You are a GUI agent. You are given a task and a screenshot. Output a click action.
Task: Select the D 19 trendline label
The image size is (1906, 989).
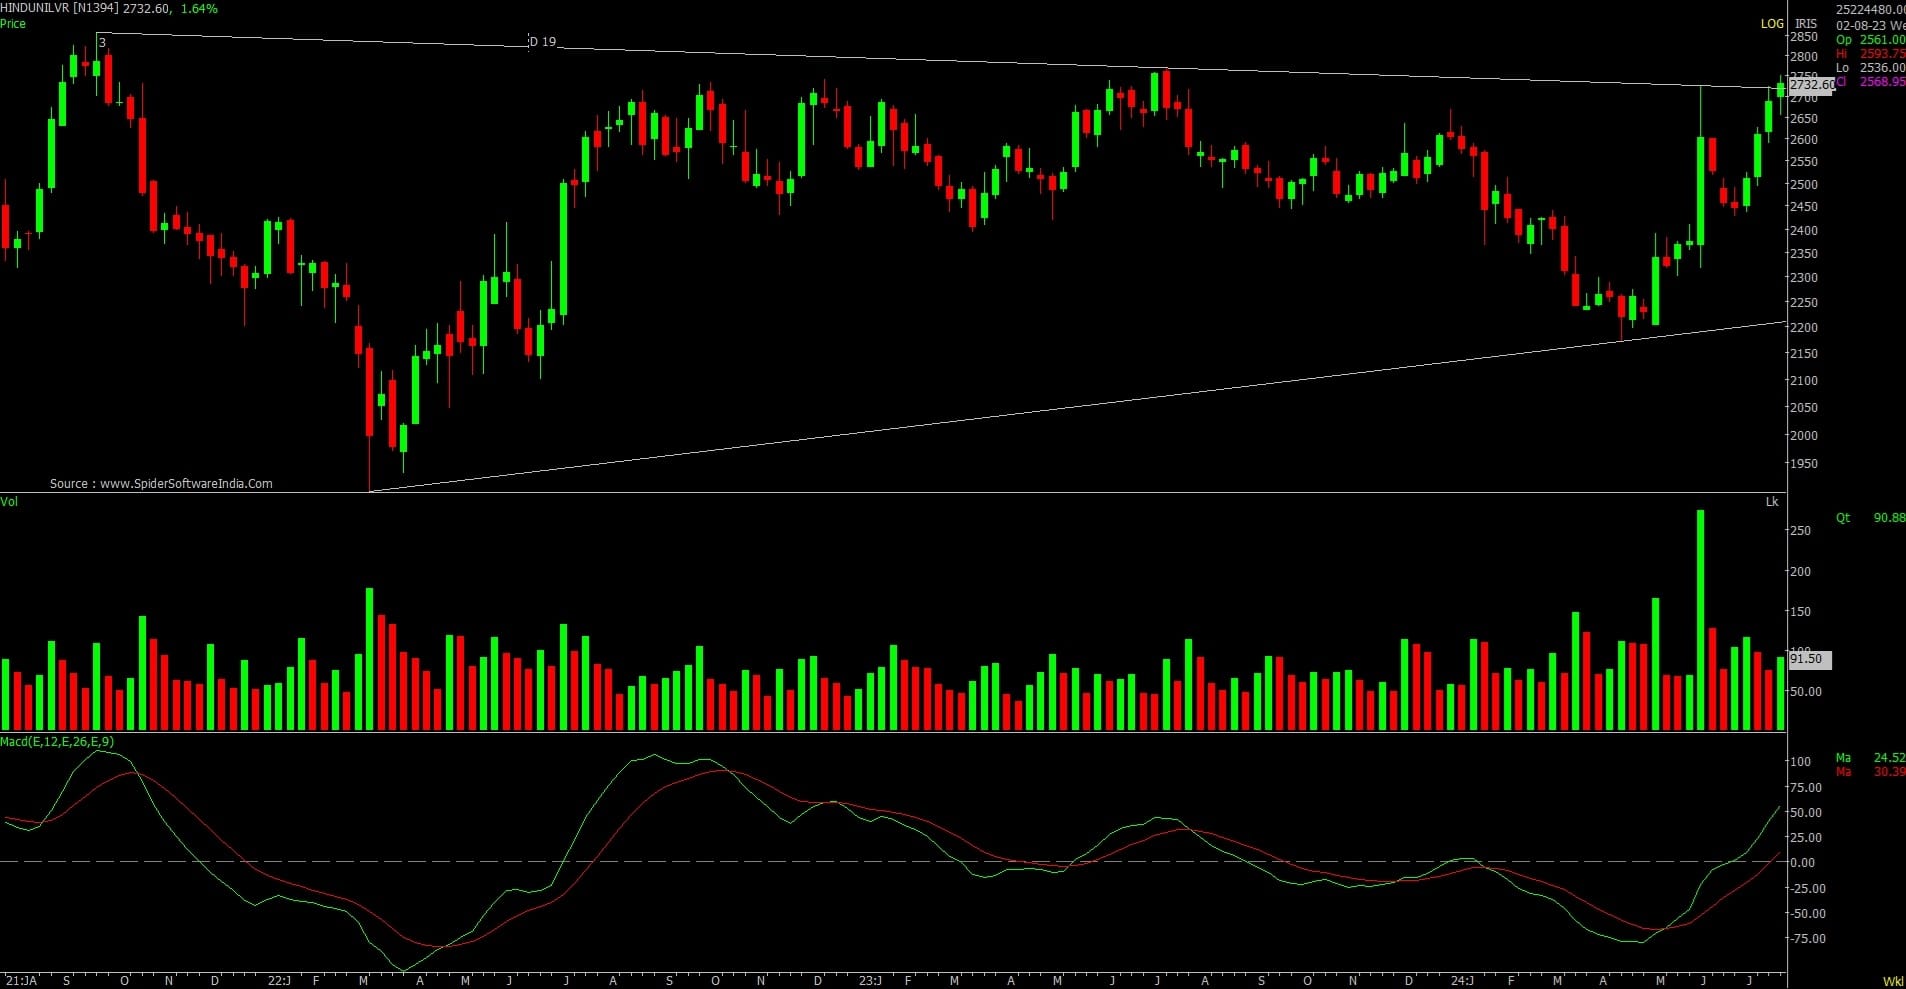pyautogui.click(x=542, y=42)
